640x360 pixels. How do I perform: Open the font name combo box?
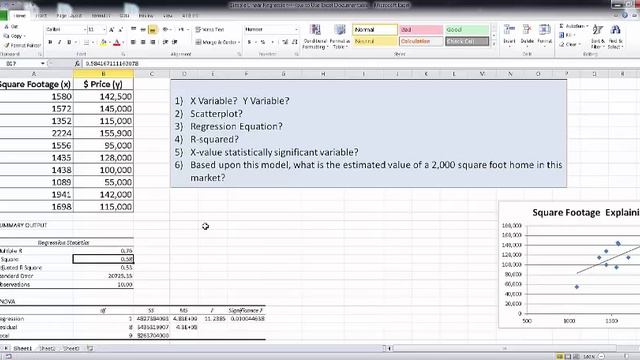(65, 29)
